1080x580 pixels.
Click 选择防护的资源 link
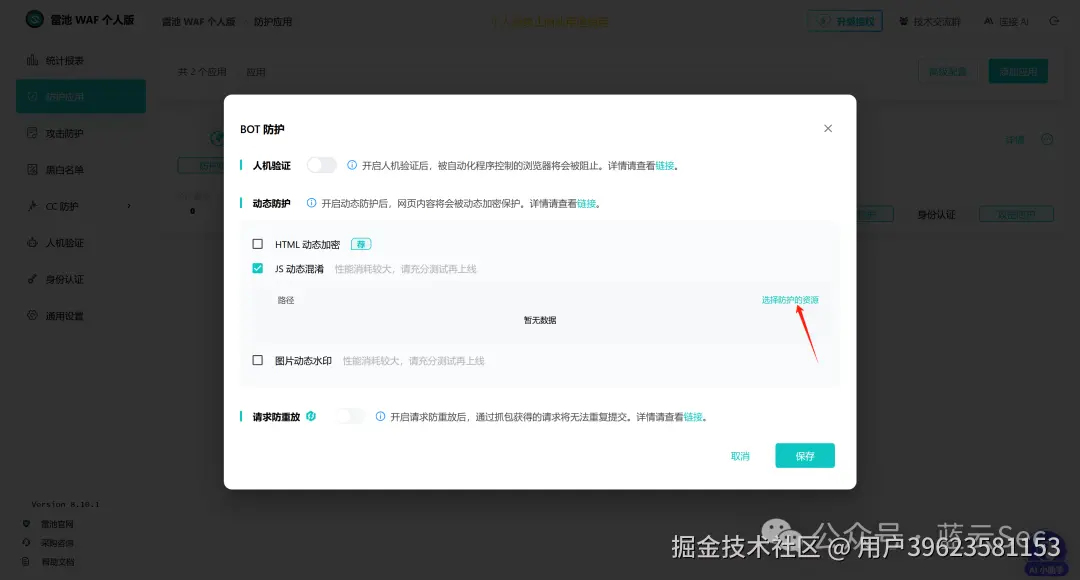point(790,300)
